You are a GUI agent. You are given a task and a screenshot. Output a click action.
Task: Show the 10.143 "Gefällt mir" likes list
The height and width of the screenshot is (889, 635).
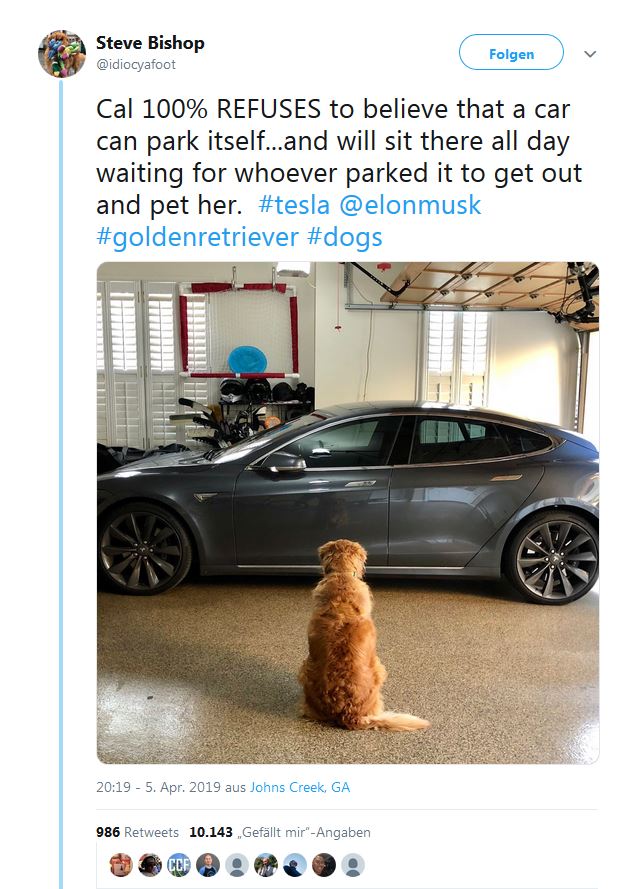pos(280,832)
